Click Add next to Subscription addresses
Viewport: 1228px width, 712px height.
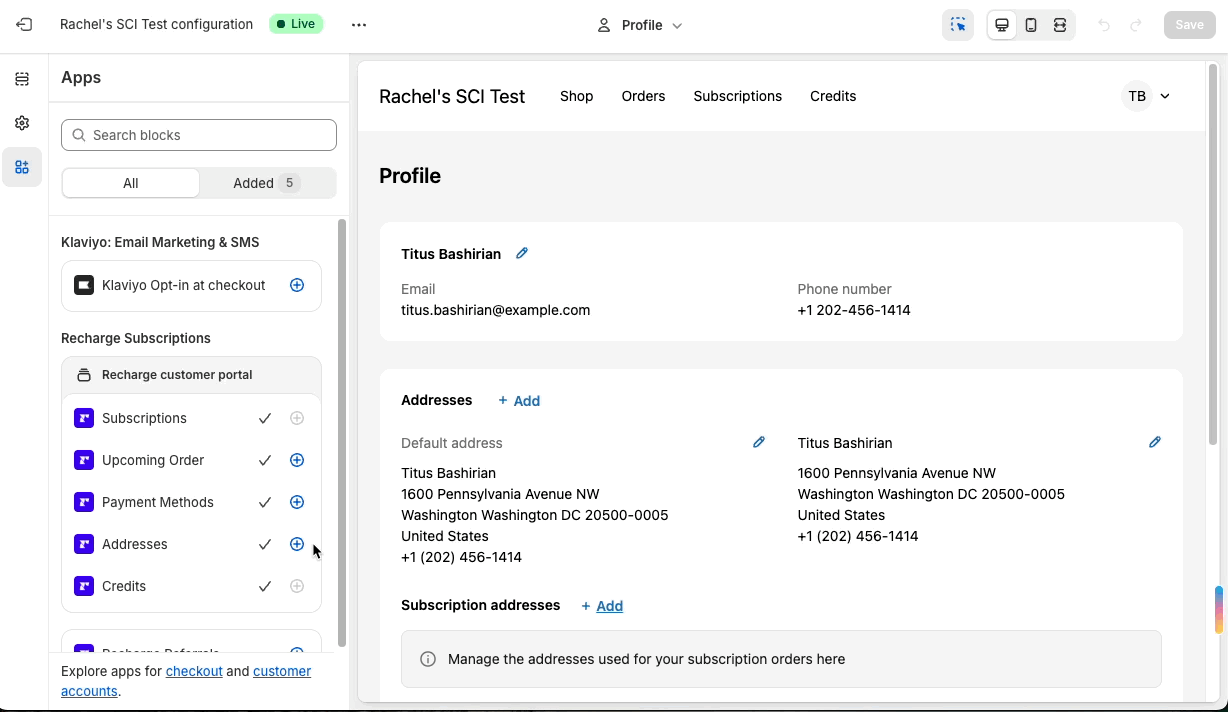(602, 606)
